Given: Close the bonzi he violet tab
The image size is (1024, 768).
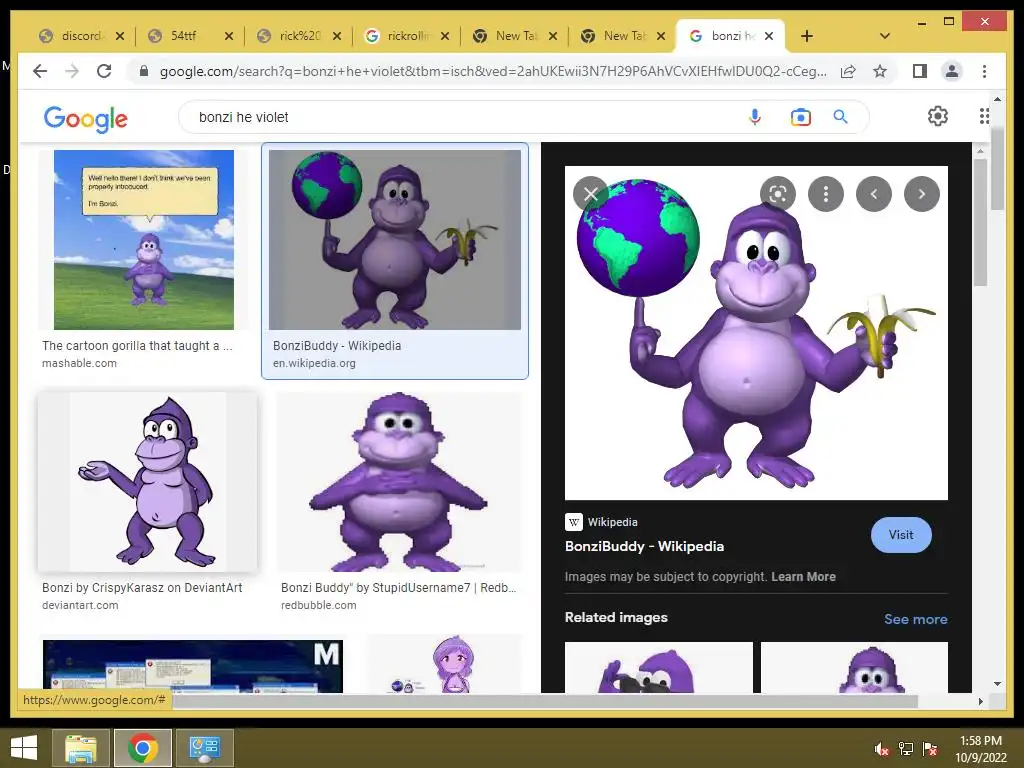Looking at the screenshot, I should 769,36.
